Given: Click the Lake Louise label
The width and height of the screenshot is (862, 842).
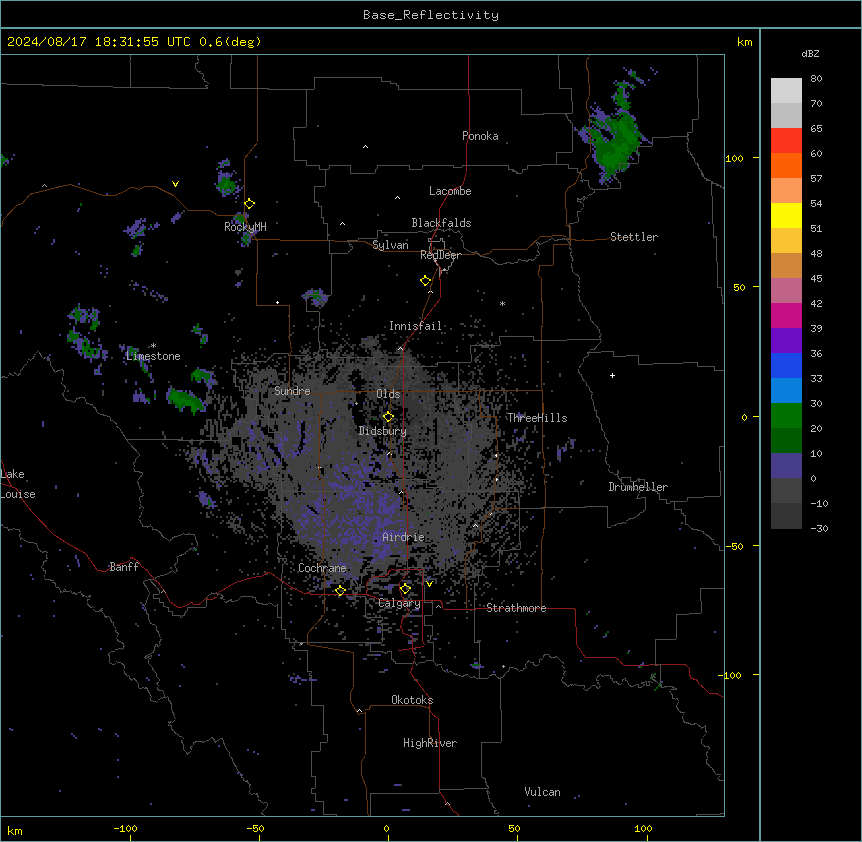Looking at the screenshot, I should coord(18,484).
